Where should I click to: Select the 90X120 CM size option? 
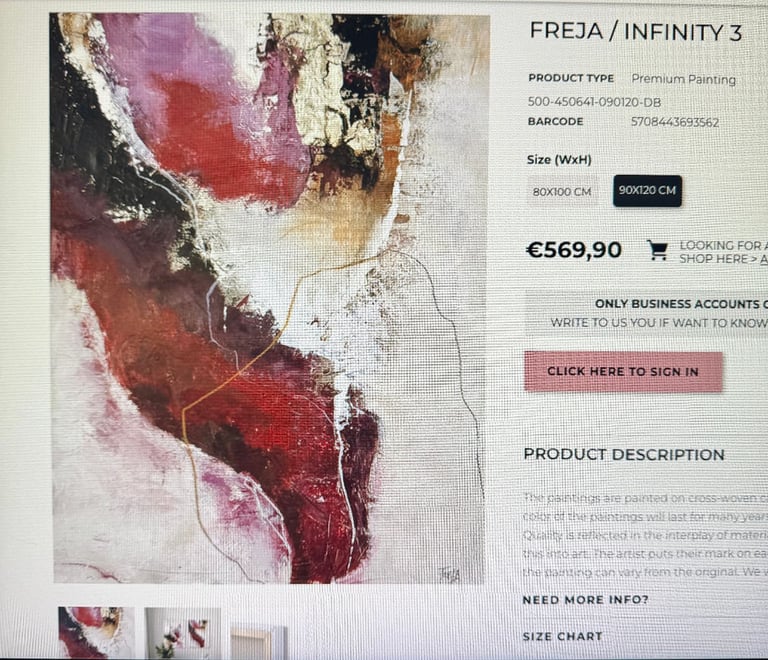point(647,190)
